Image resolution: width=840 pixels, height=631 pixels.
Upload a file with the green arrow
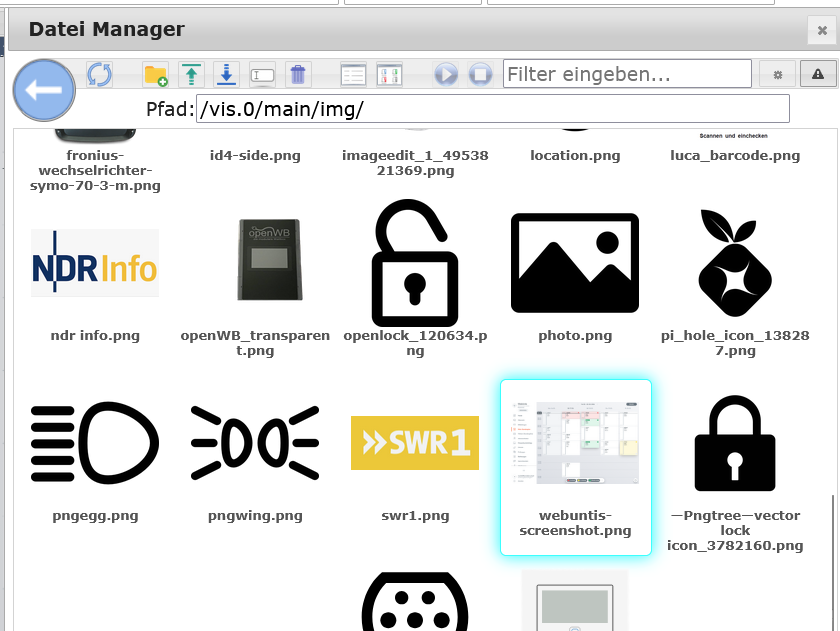(x=191, y=74)
